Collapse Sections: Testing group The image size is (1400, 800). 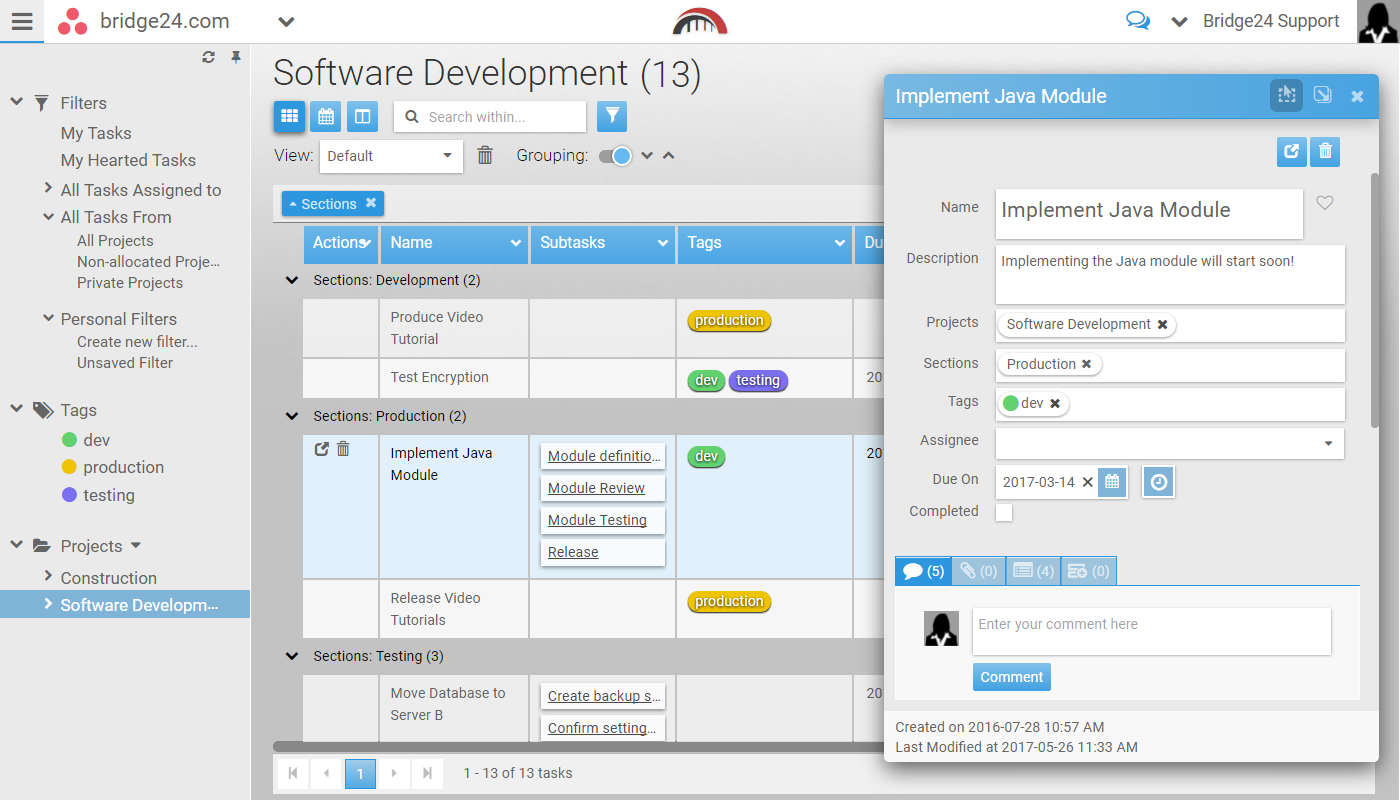[x=291, y=656]
